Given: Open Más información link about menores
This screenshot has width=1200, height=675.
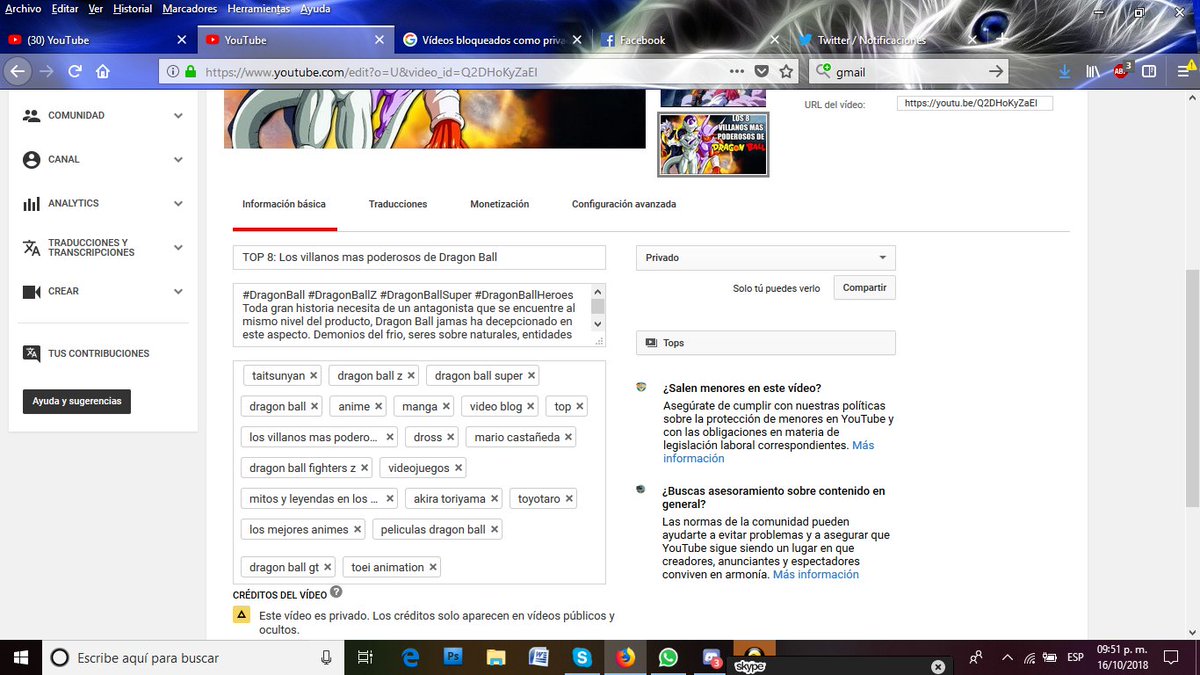Looking at the screenshot, I should click(768, 452).
